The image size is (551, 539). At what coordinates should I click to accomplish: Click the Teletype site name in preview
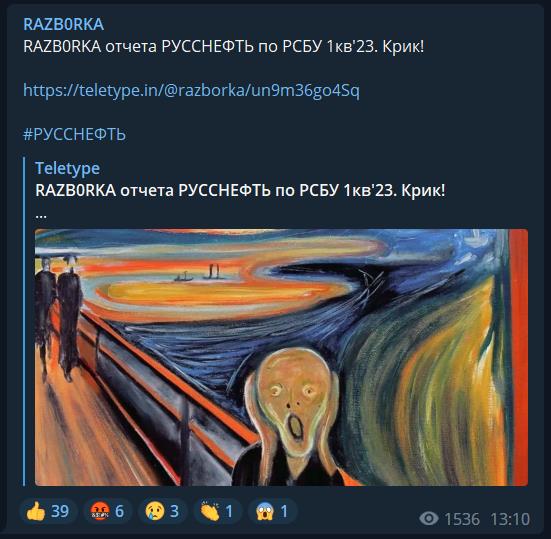coord(67,168)
